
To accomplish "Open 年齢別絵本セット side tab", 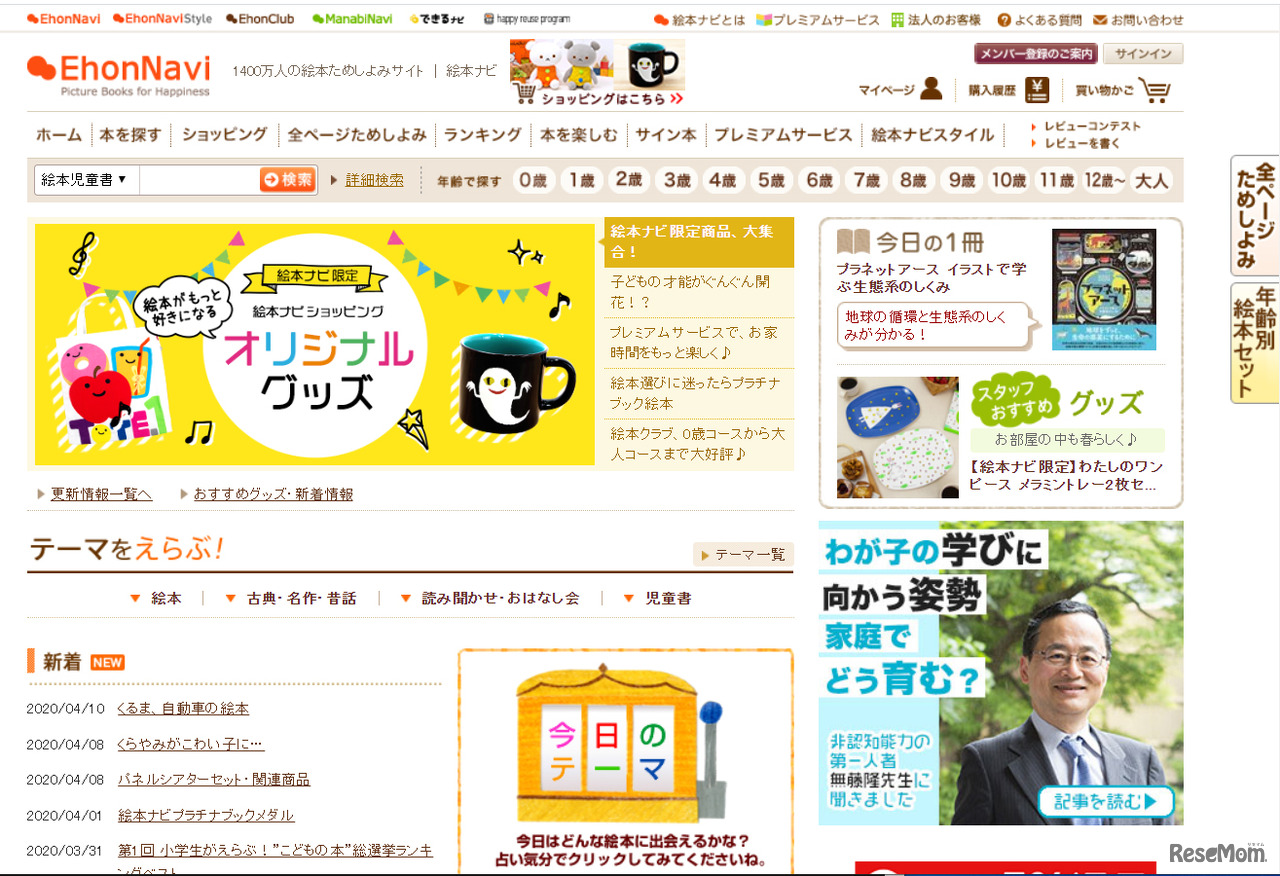I will click(x=1255, y=343).
